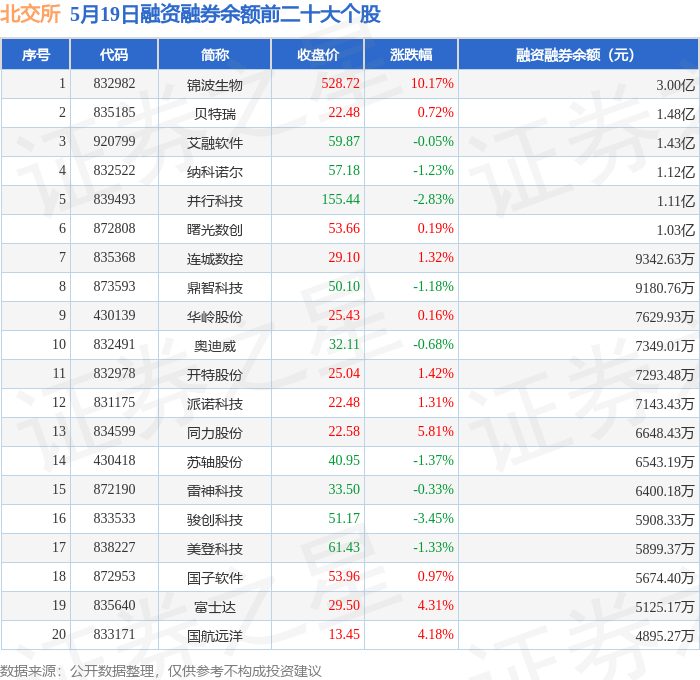
Task: Select stock name 富士达
Action: pos(215,607)
